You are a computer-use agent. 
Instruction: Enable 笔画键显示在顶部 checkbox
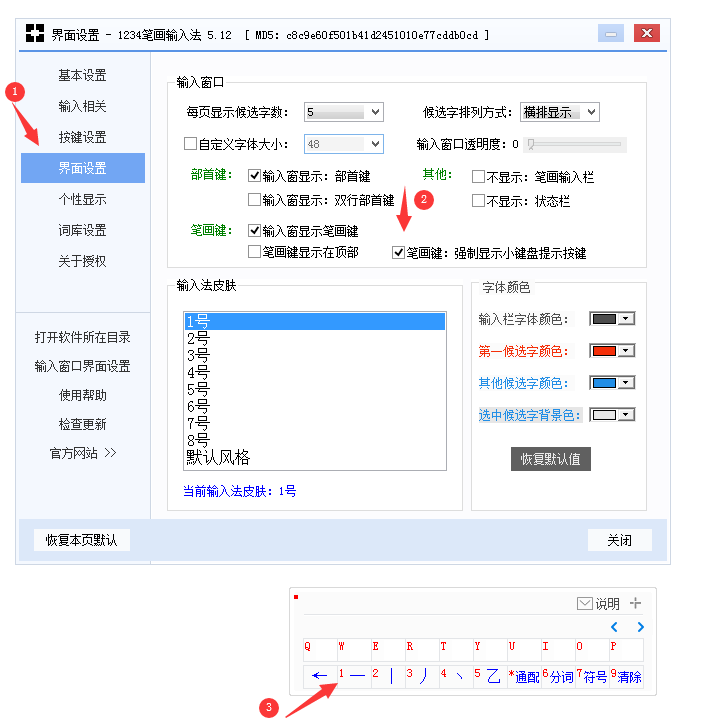click(x=254, y=252)
